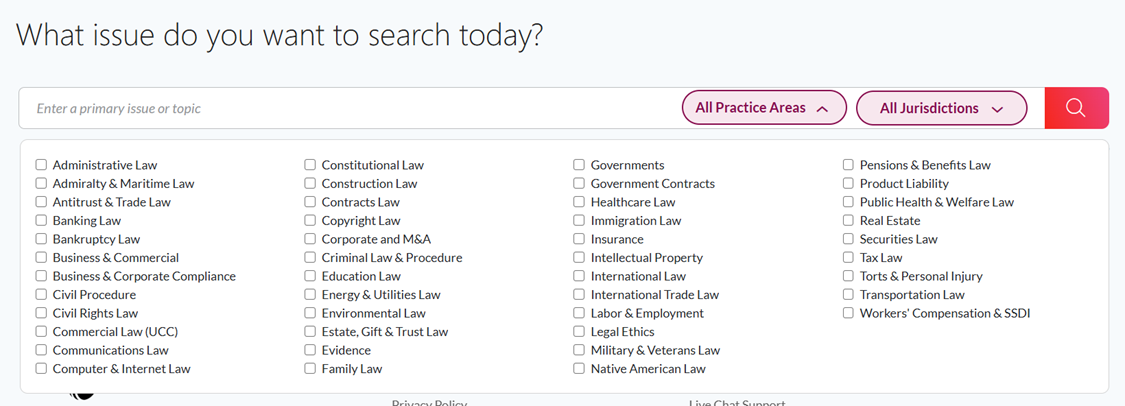
Task: Enable the Computer & Internet Law checkbox
Action: coord(41,369)
